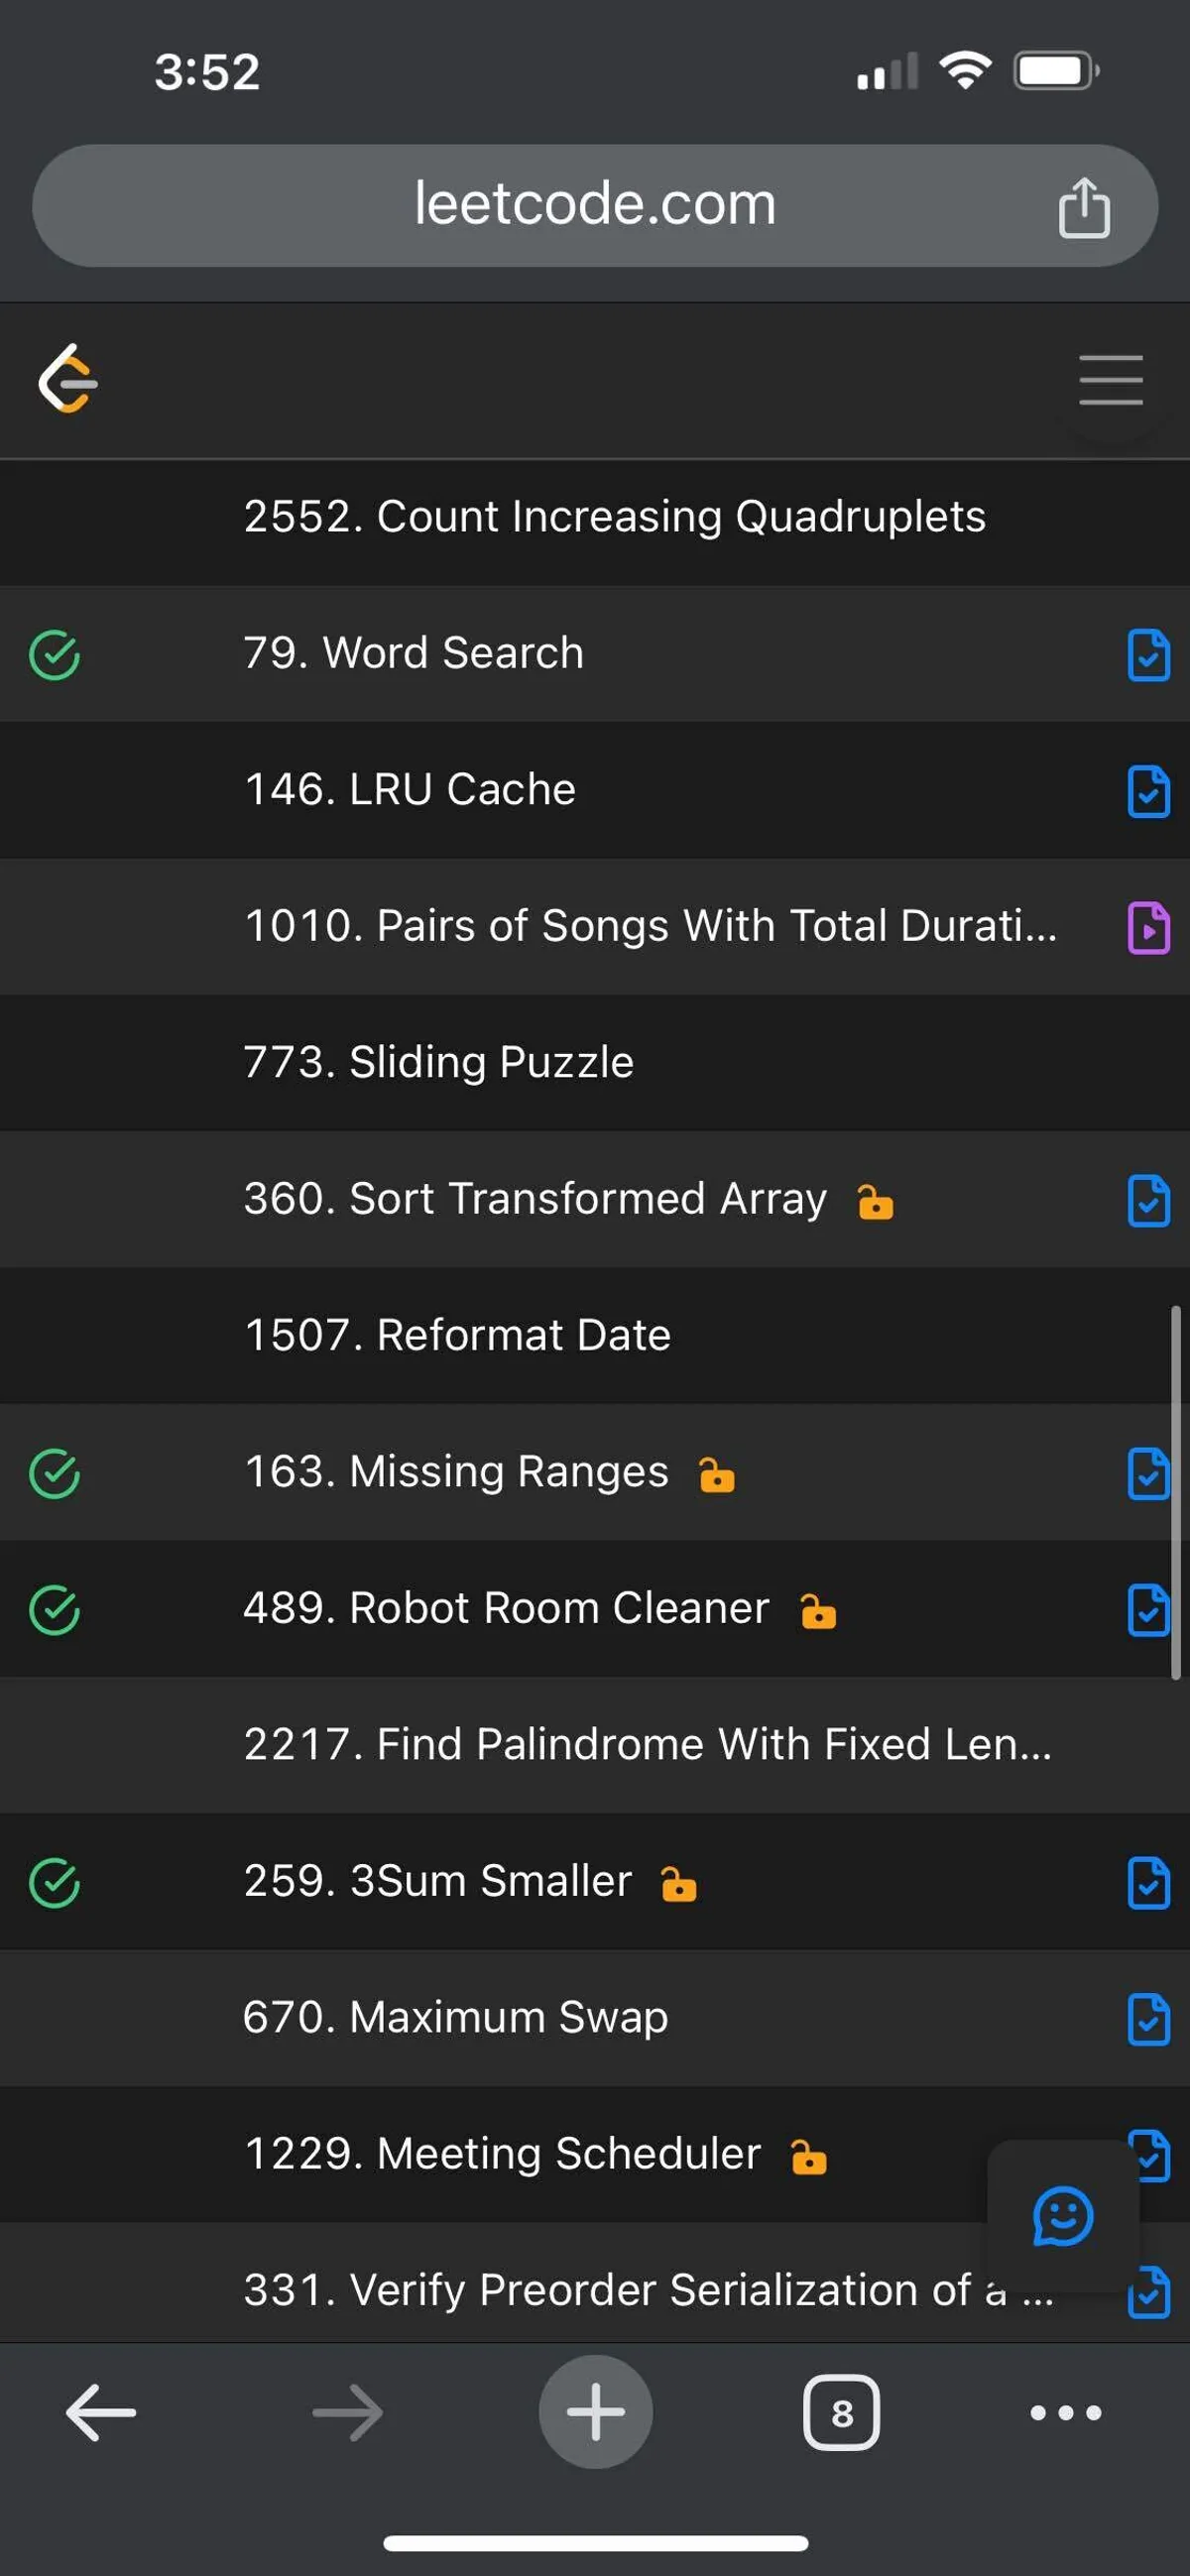This screenshot has height=2576, width=1190.
Task: Tap the share icon in address bar
Action: [1084, 208]
